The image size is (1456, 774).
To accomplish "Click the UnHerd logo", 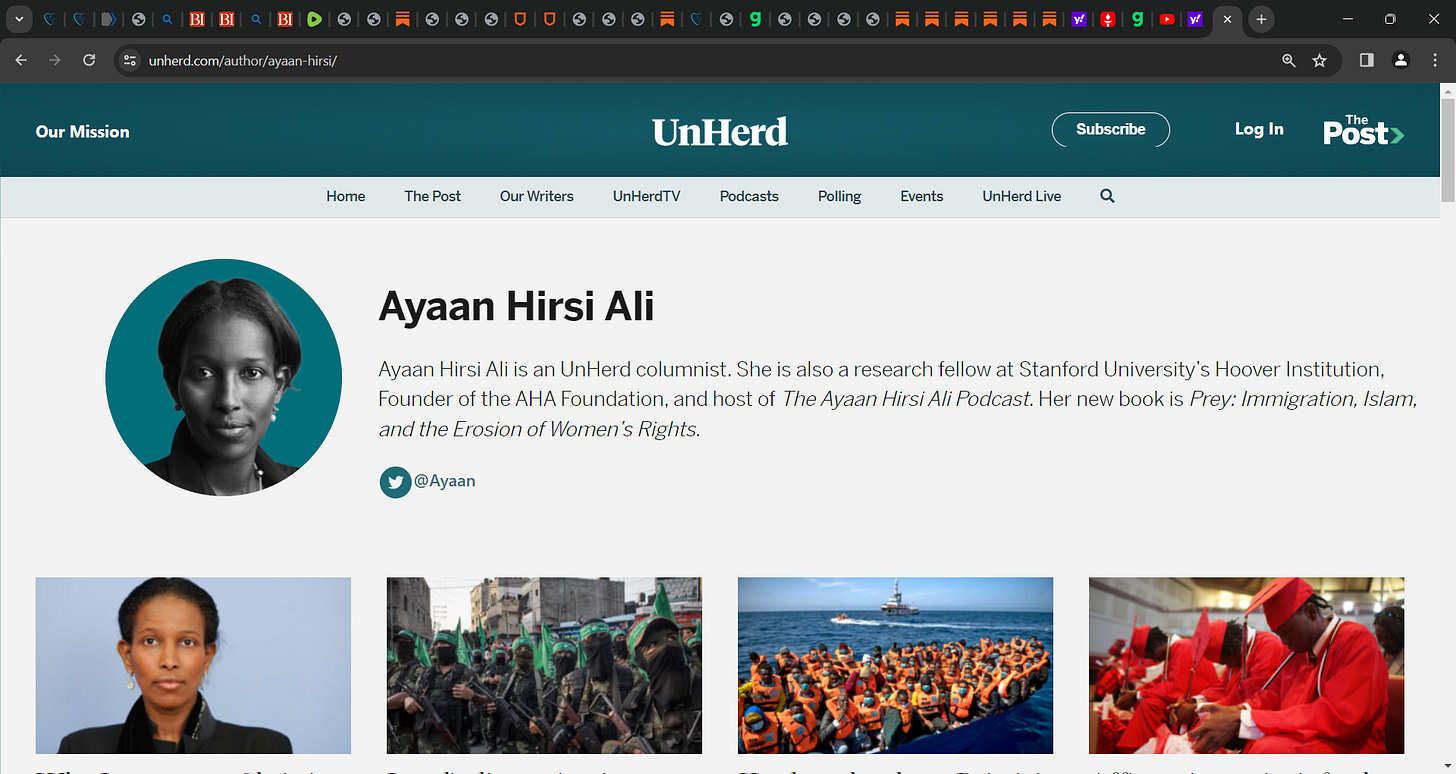I will click(720, 131).
